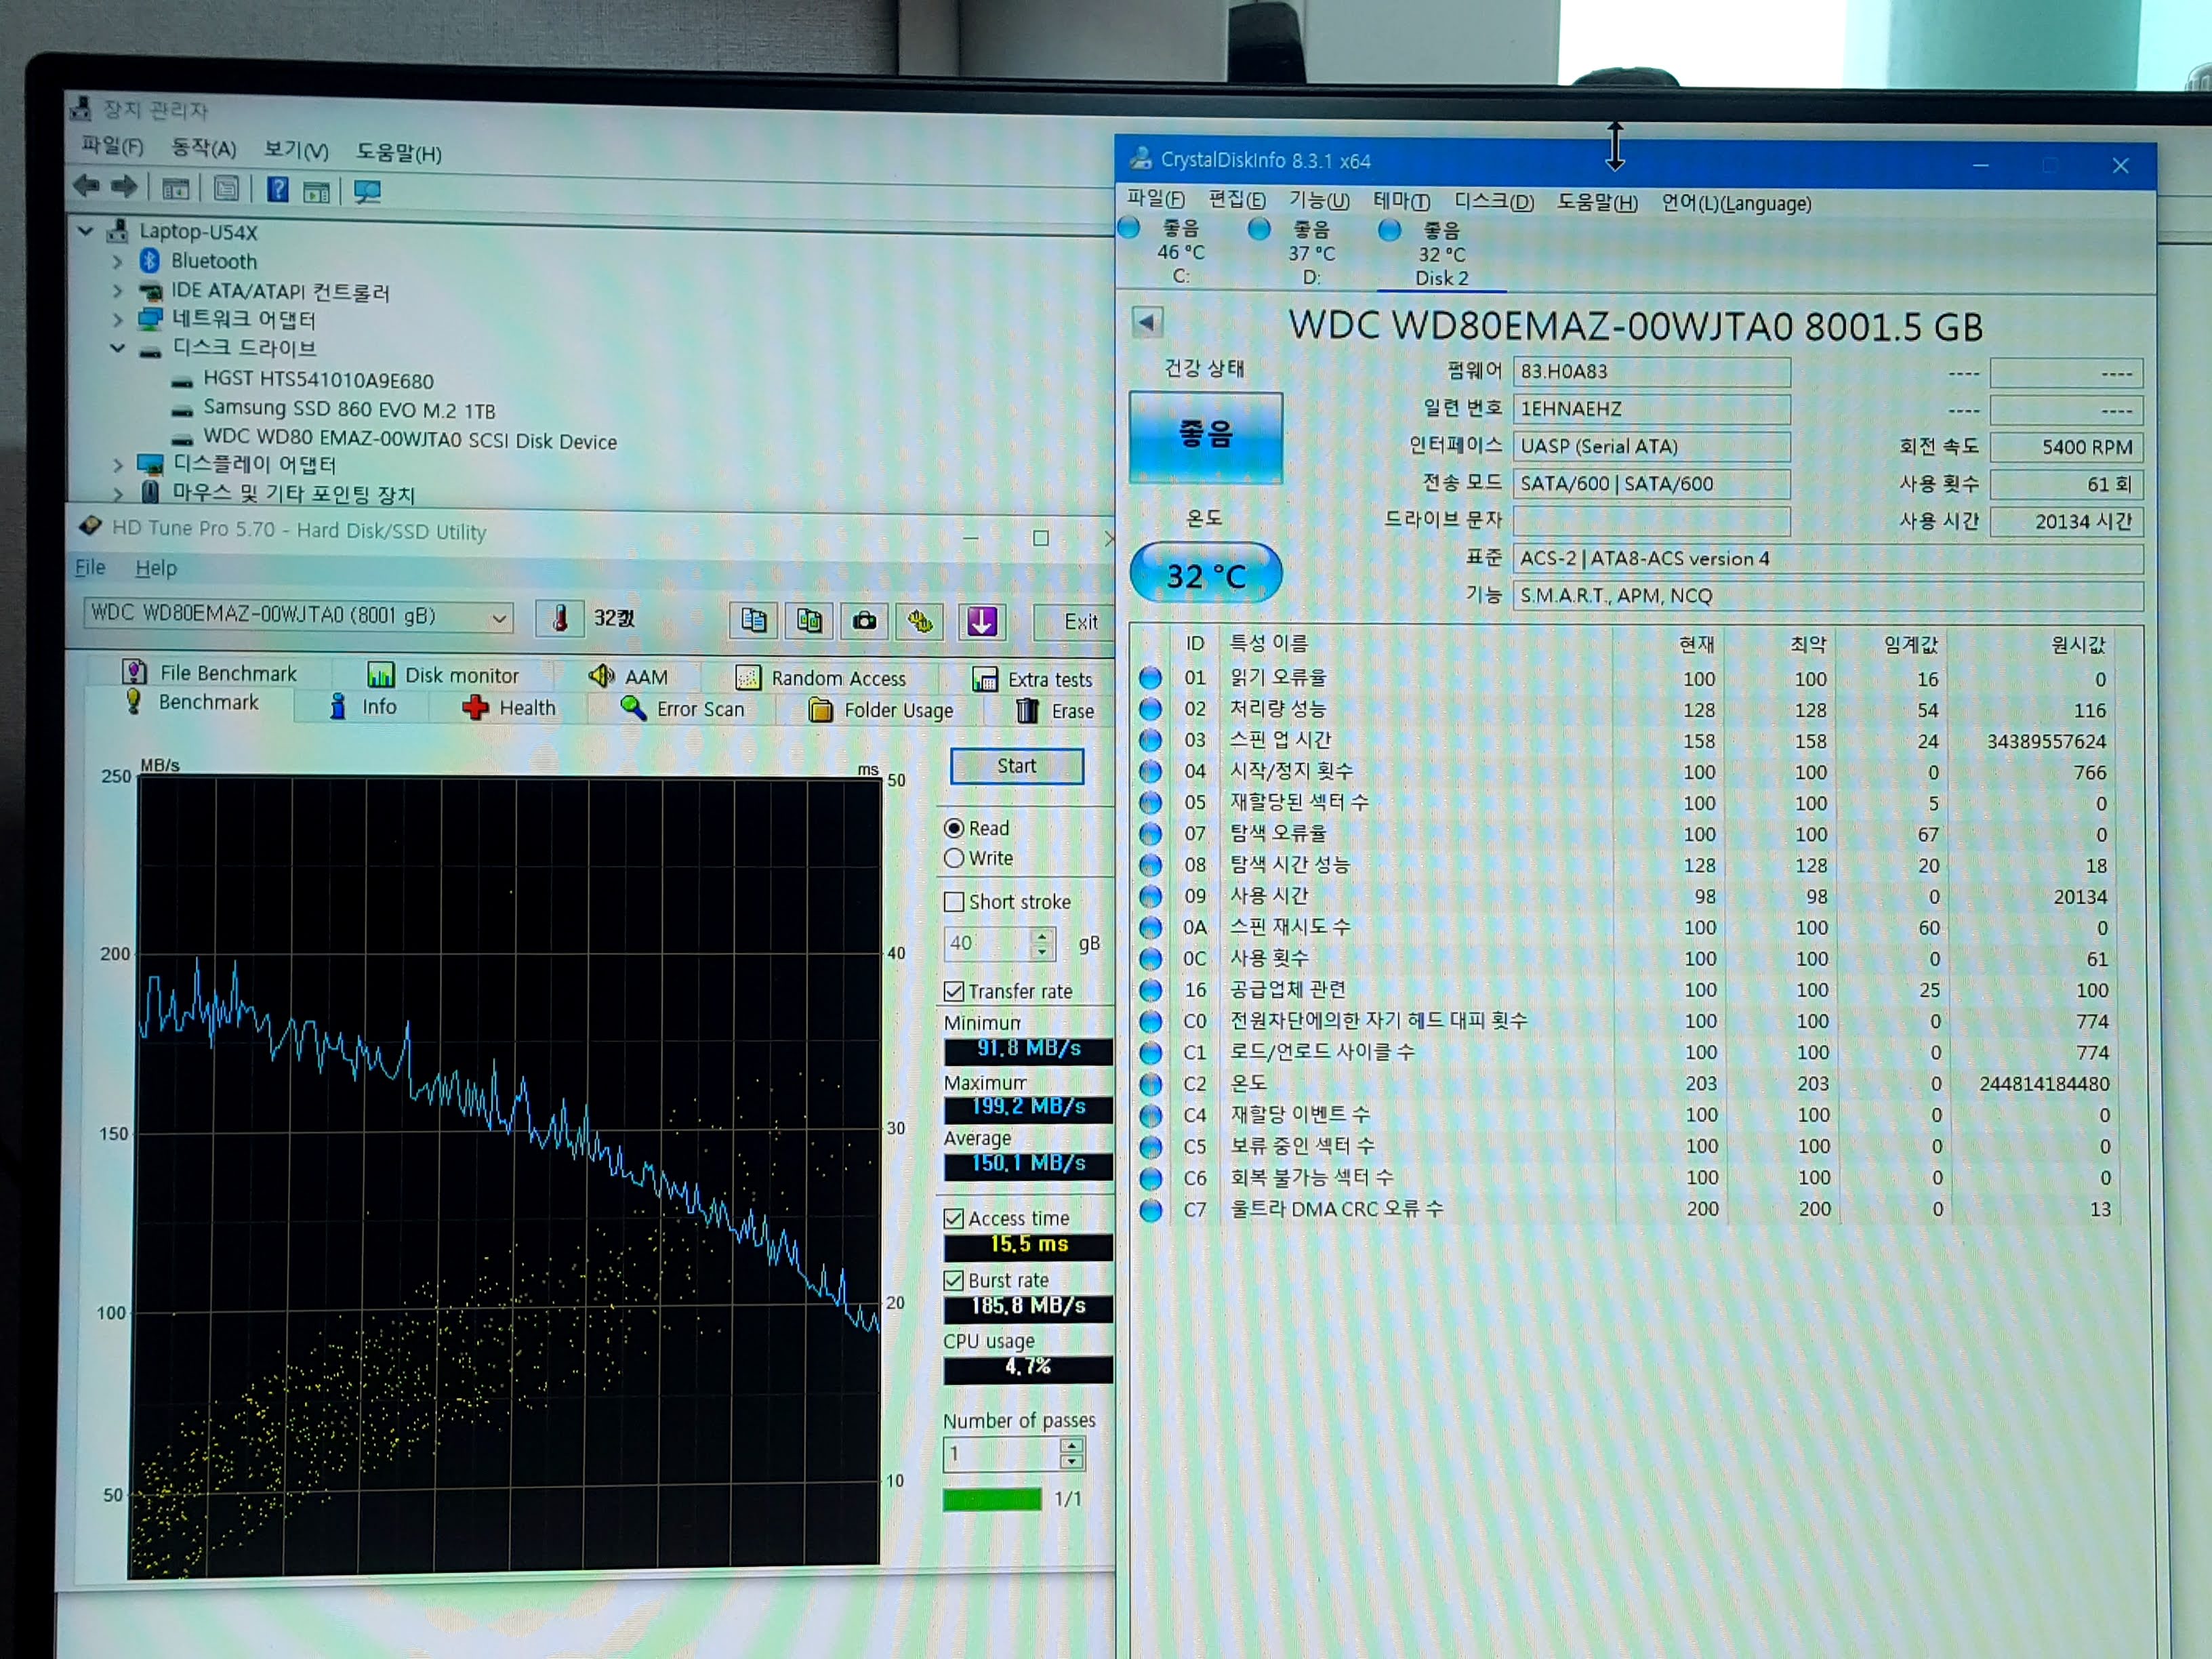
Task: Open HD Tune AAM tab
Action: tap(628, 677)
